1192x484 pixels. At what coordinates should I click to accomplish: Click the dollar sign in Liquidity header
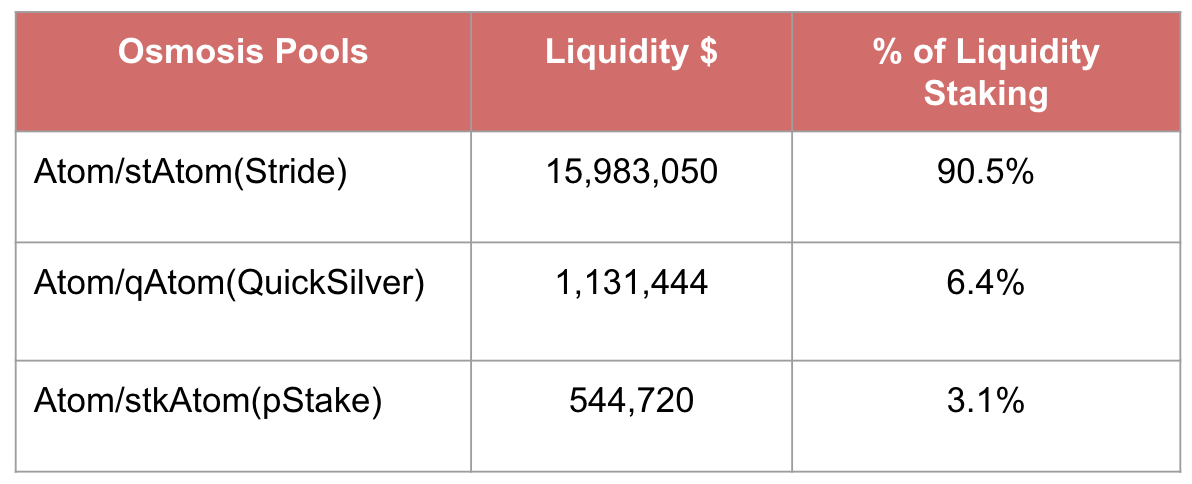[x=708, y=52]
